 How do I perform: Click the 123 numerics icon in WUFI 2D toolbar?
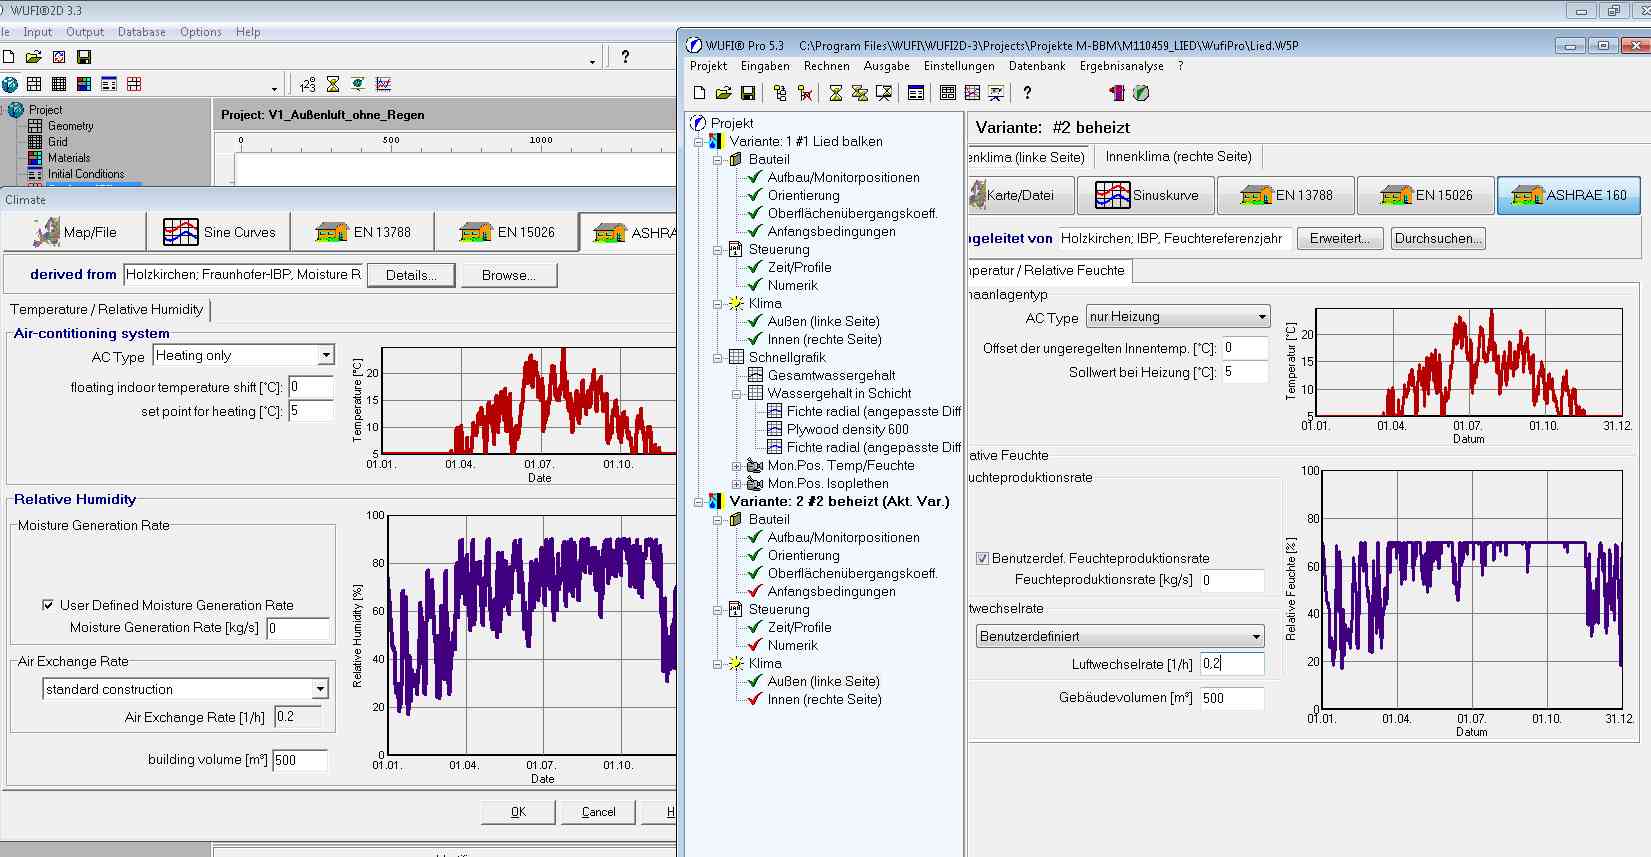308,84
